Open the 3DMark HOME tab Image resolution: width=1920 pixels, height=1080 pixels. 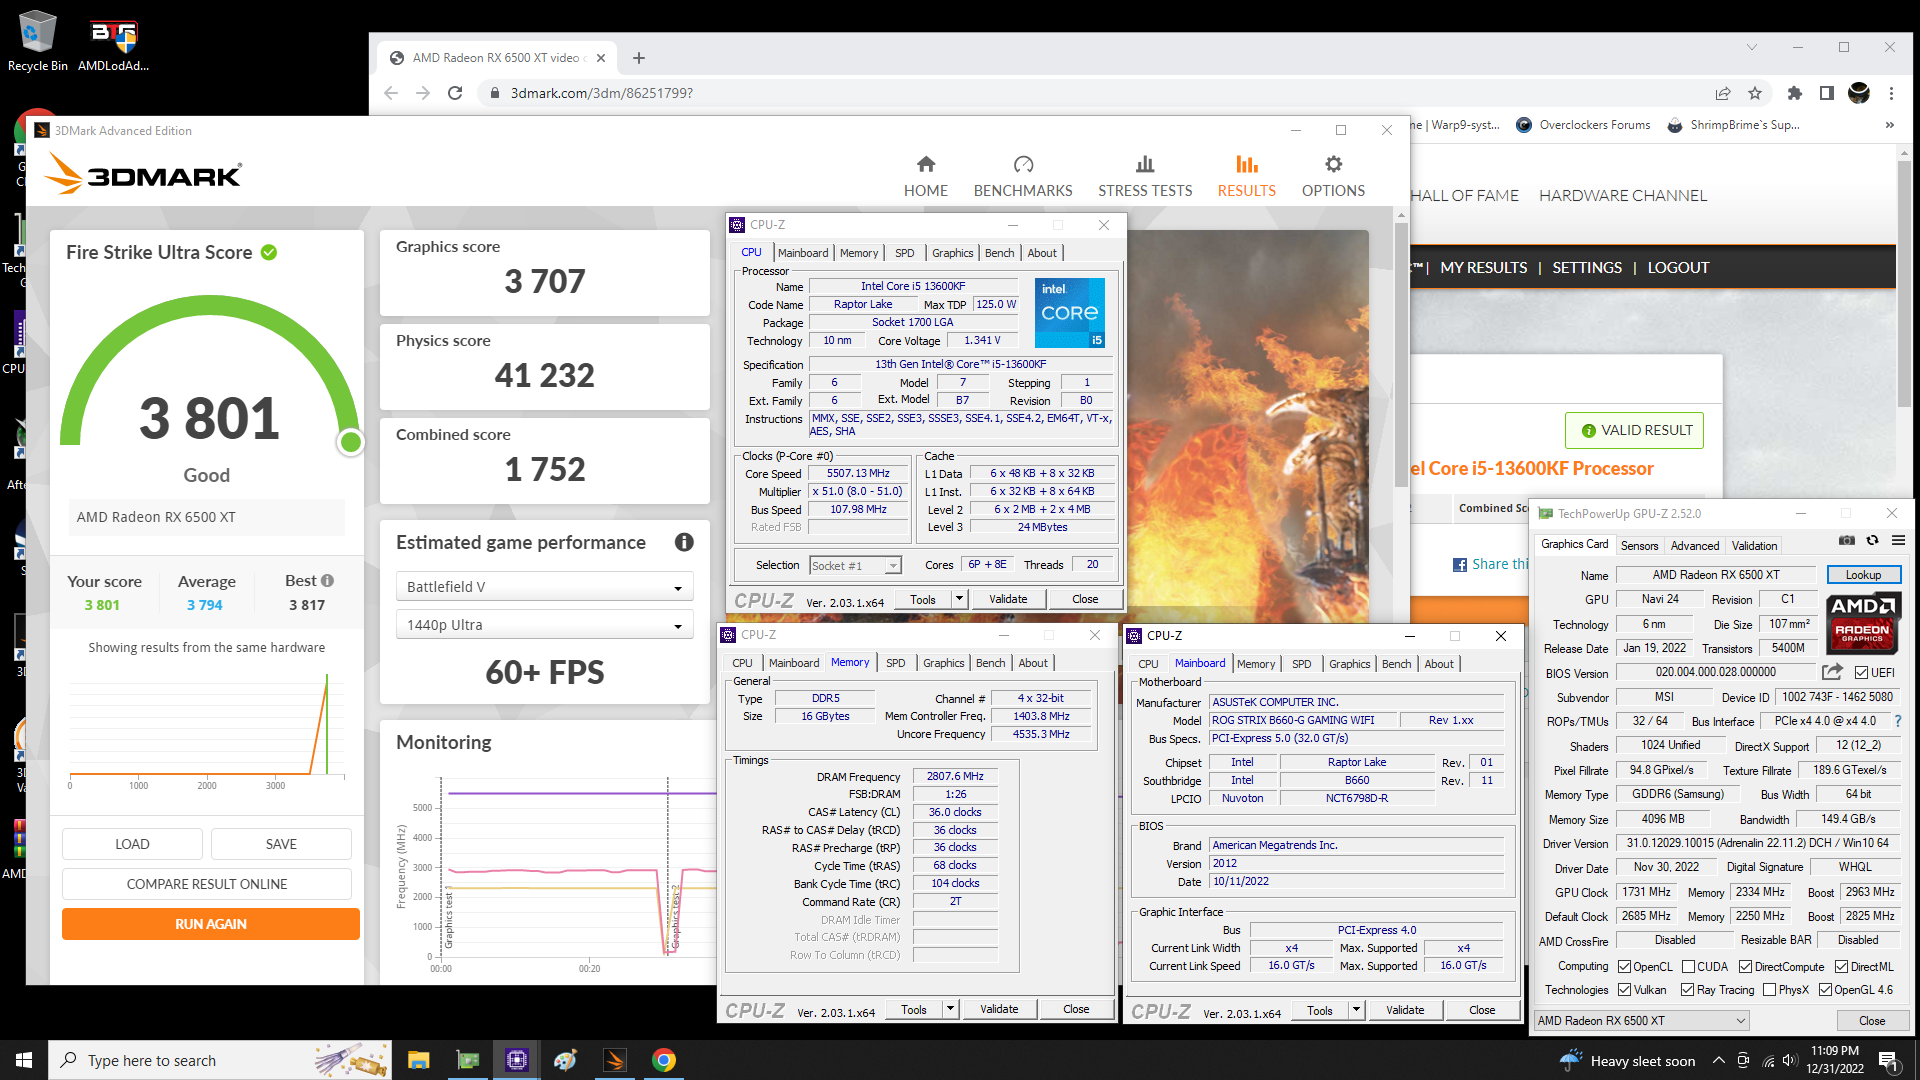(925, 176)
